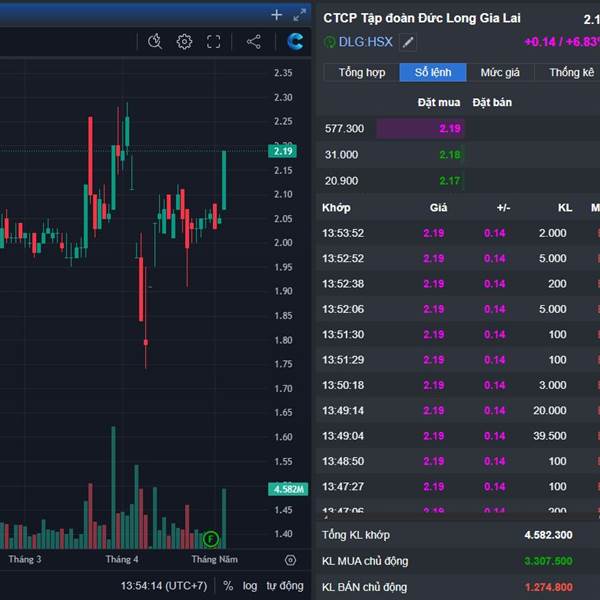Enter fullscreen chart mode
This screenshot has height=600, width=600.
[214, 41]
